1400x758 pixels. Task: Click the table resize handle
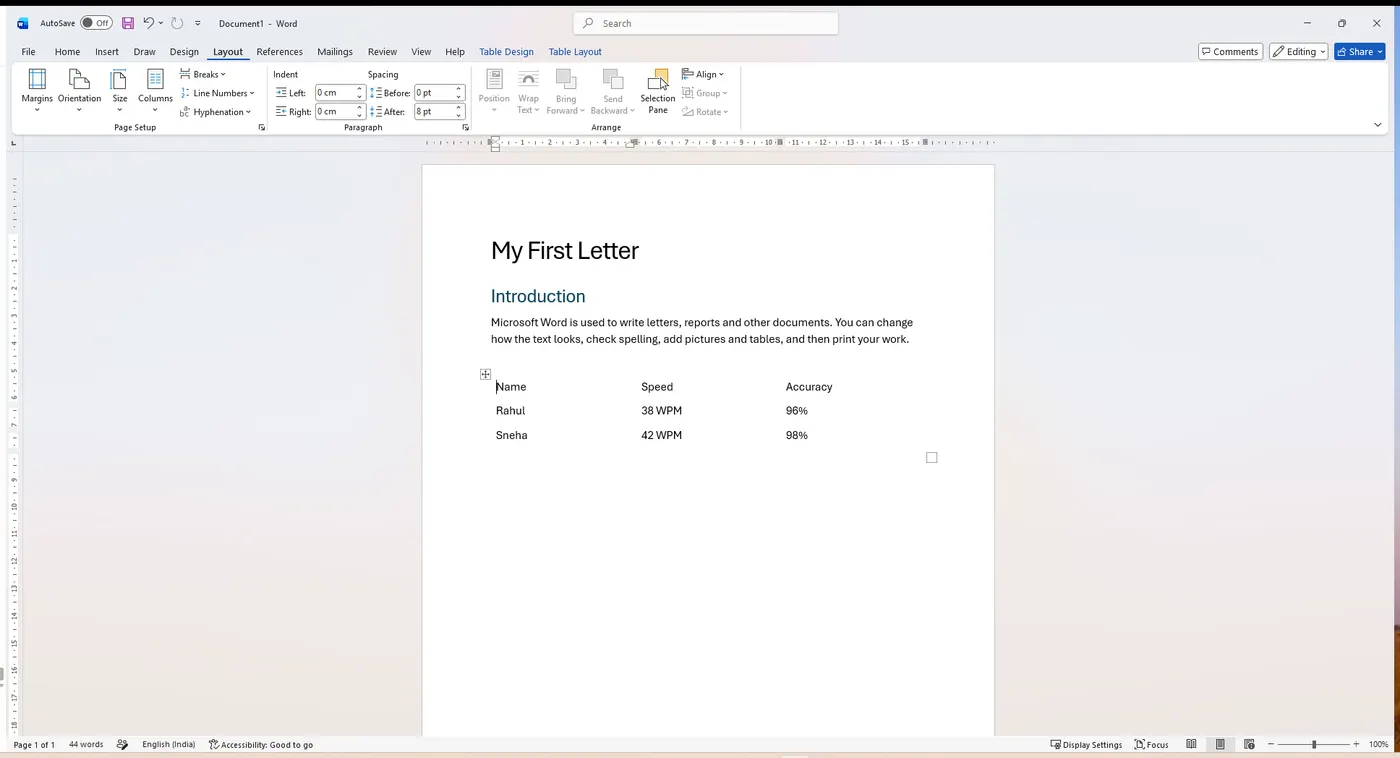931,457
